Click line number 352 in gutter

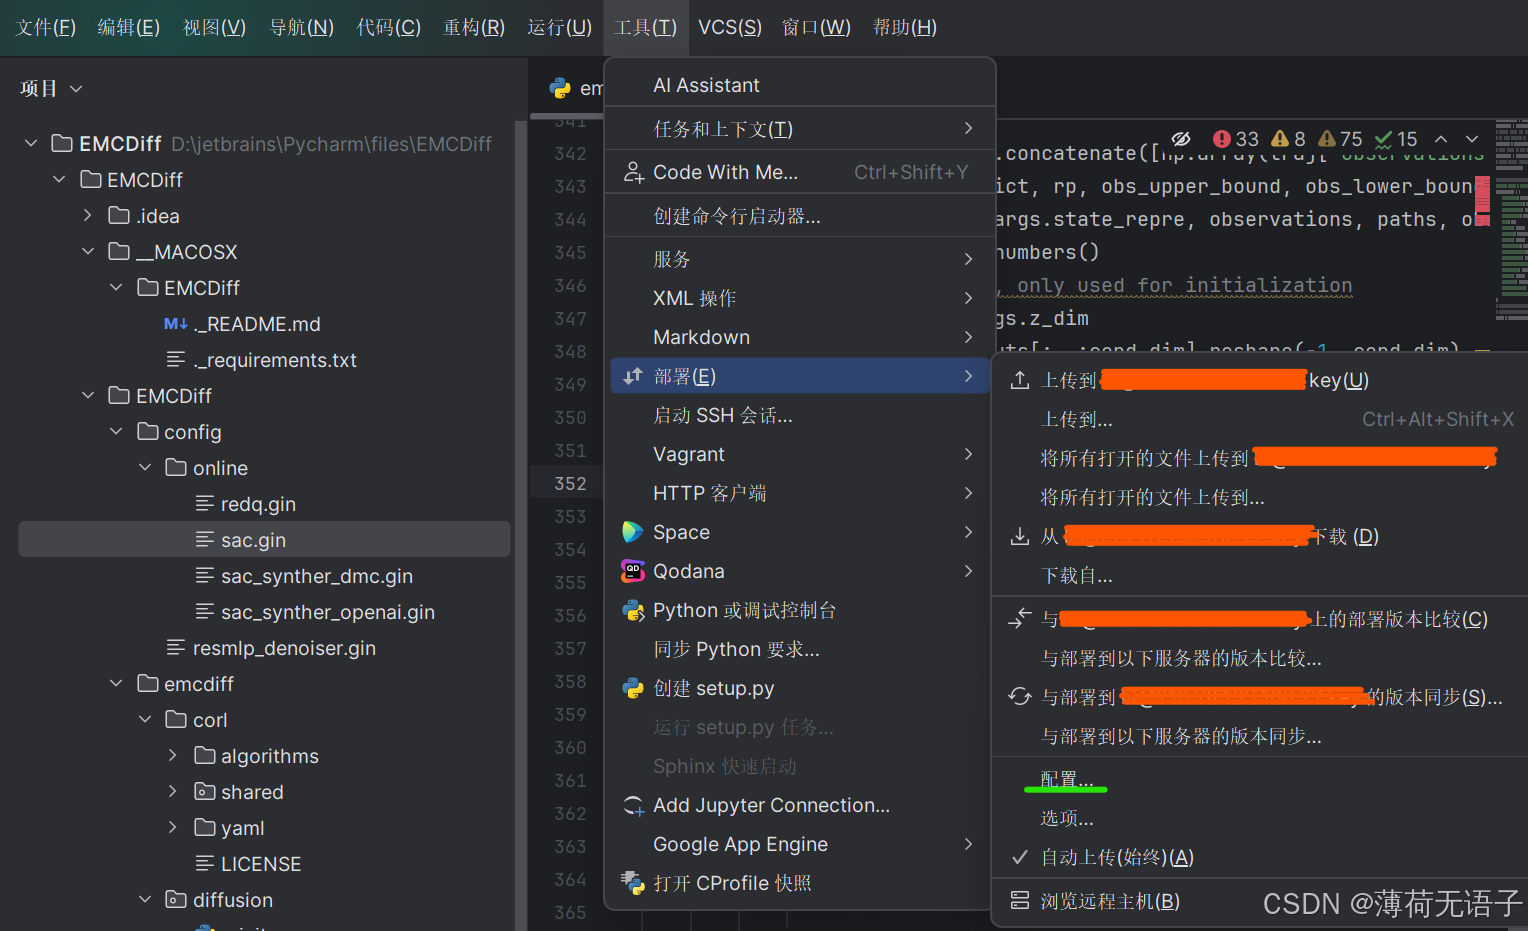pos(570,483)
